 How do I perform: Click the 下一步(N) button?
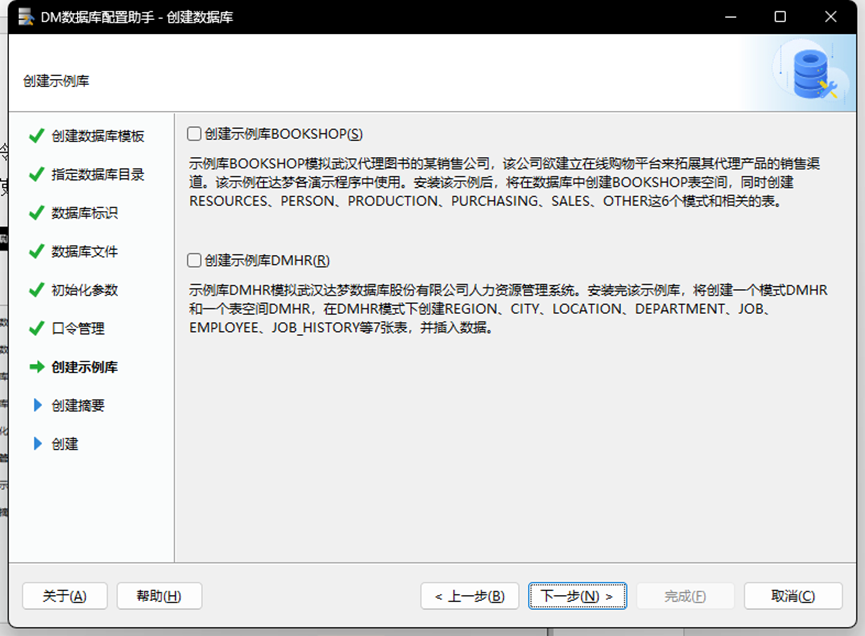(x=577, y=596)
